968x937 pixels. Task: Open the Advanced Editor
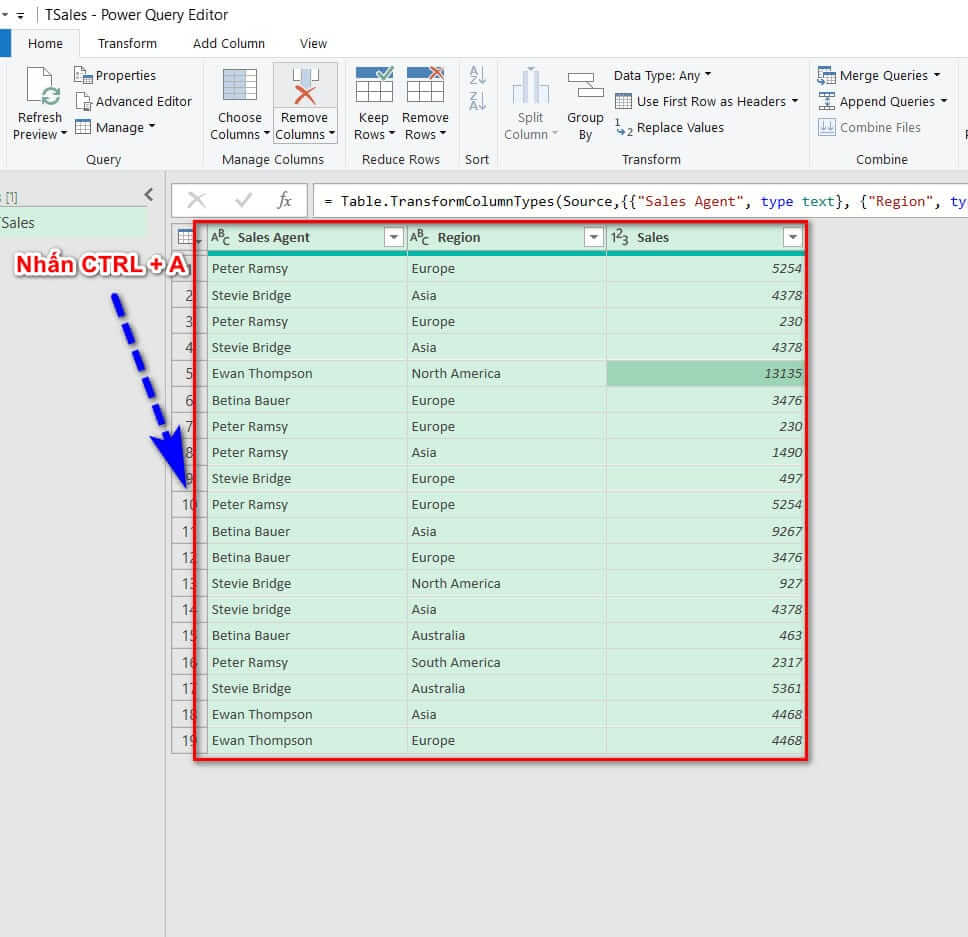pos(134,101)
